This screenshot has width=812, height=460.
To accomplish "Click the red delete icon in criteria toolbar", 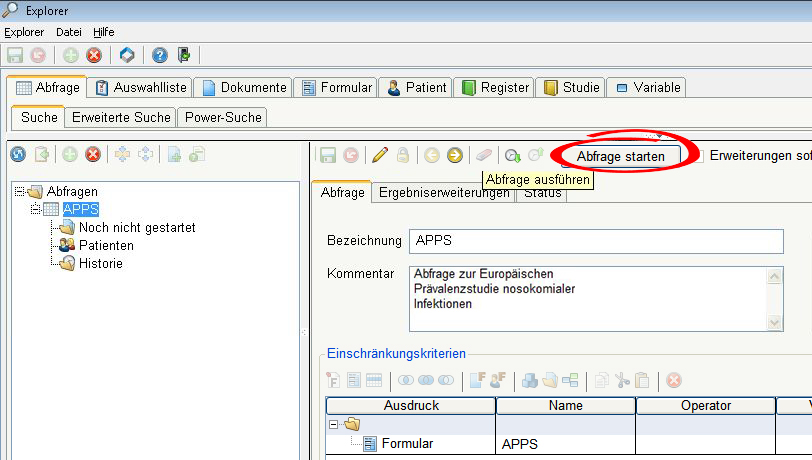I will click(x=674, y=380).
